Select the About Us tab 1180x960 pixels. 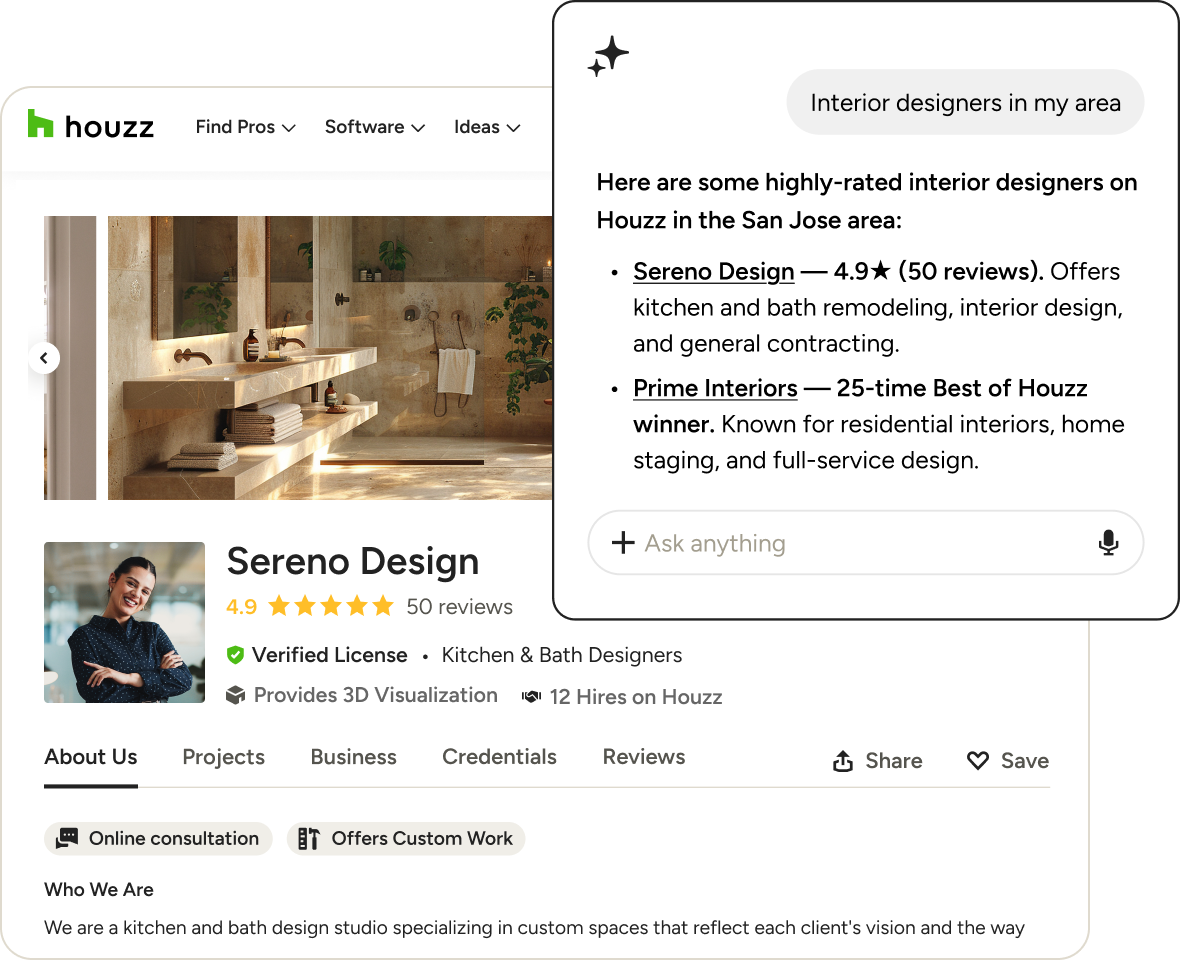[x=90, y=757]
